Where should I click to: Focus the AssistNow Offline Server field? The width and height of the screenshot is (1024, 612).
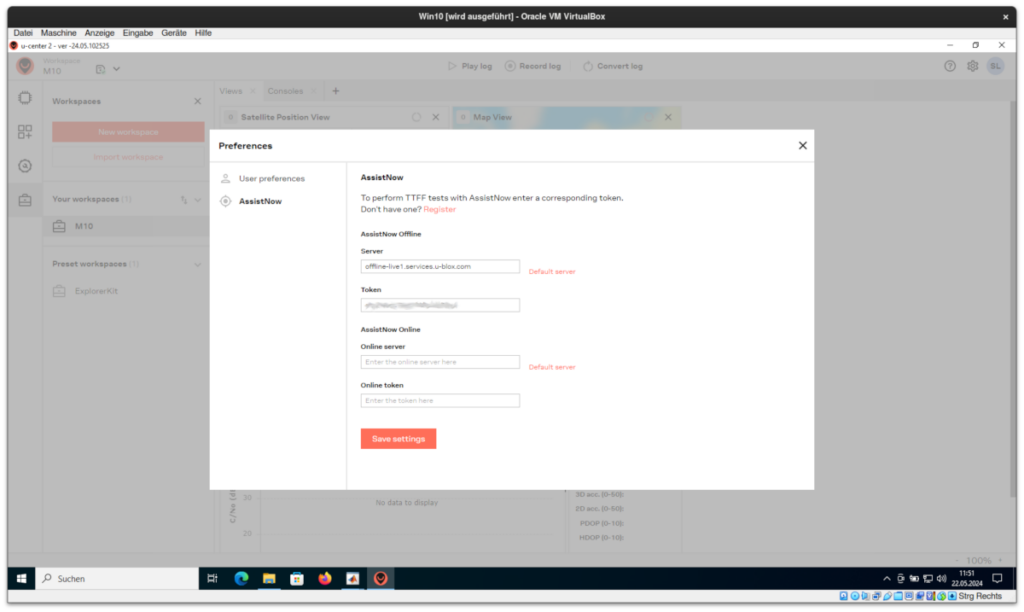[440, 266]
